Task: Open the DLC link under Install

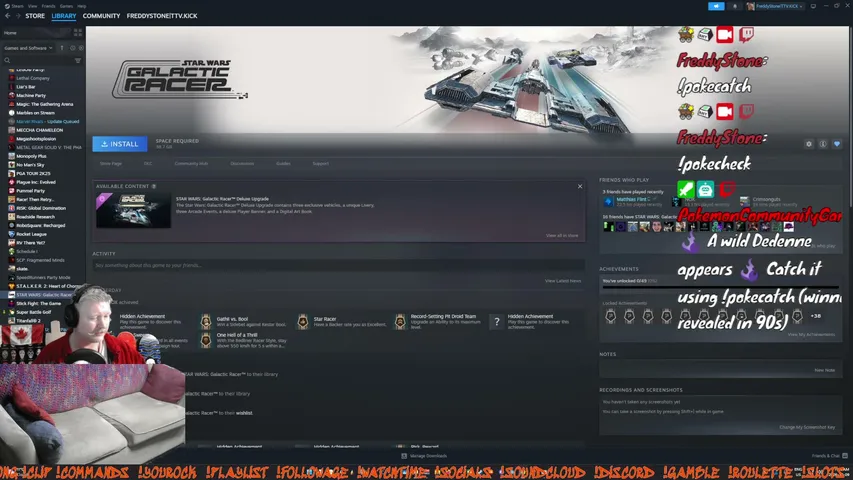Action: coord(148,163)
